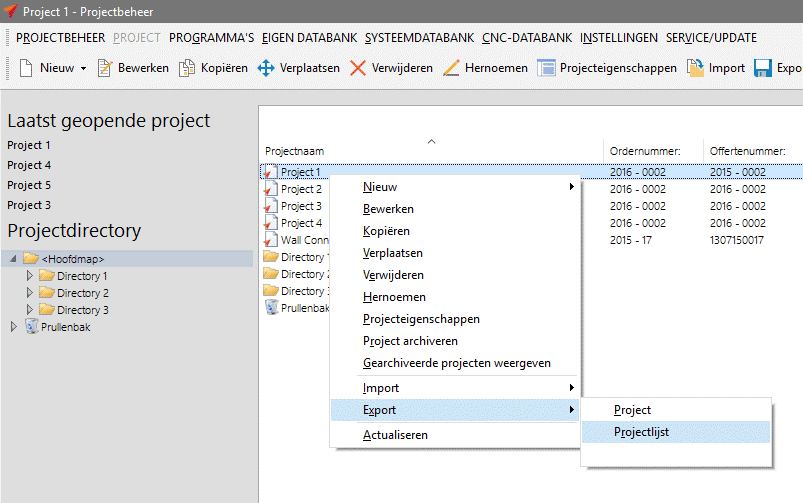Expand Directory 1 in the project tree
The width and height of the screenshot is (803, 503).
(30, 276)
